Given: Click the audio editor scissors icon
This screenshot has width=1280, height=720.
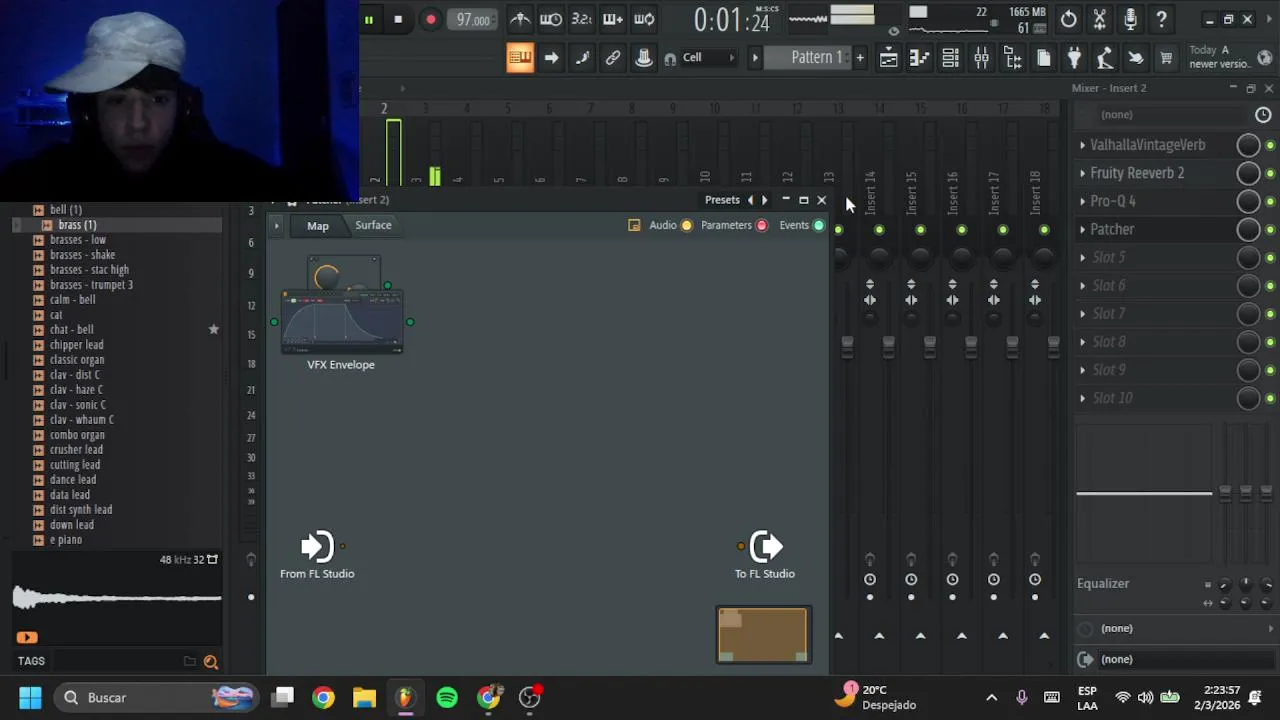Looking at the screenshot, I should (x=1100, y=19).
